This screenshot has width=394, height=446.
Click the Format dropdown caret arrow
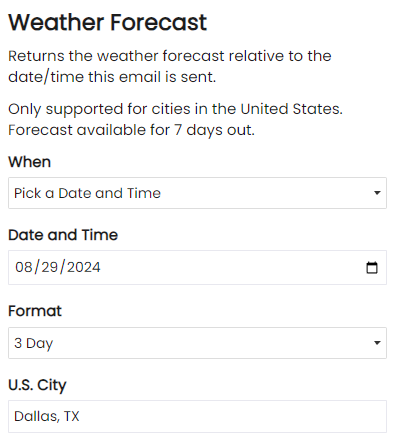pos(377,343)
